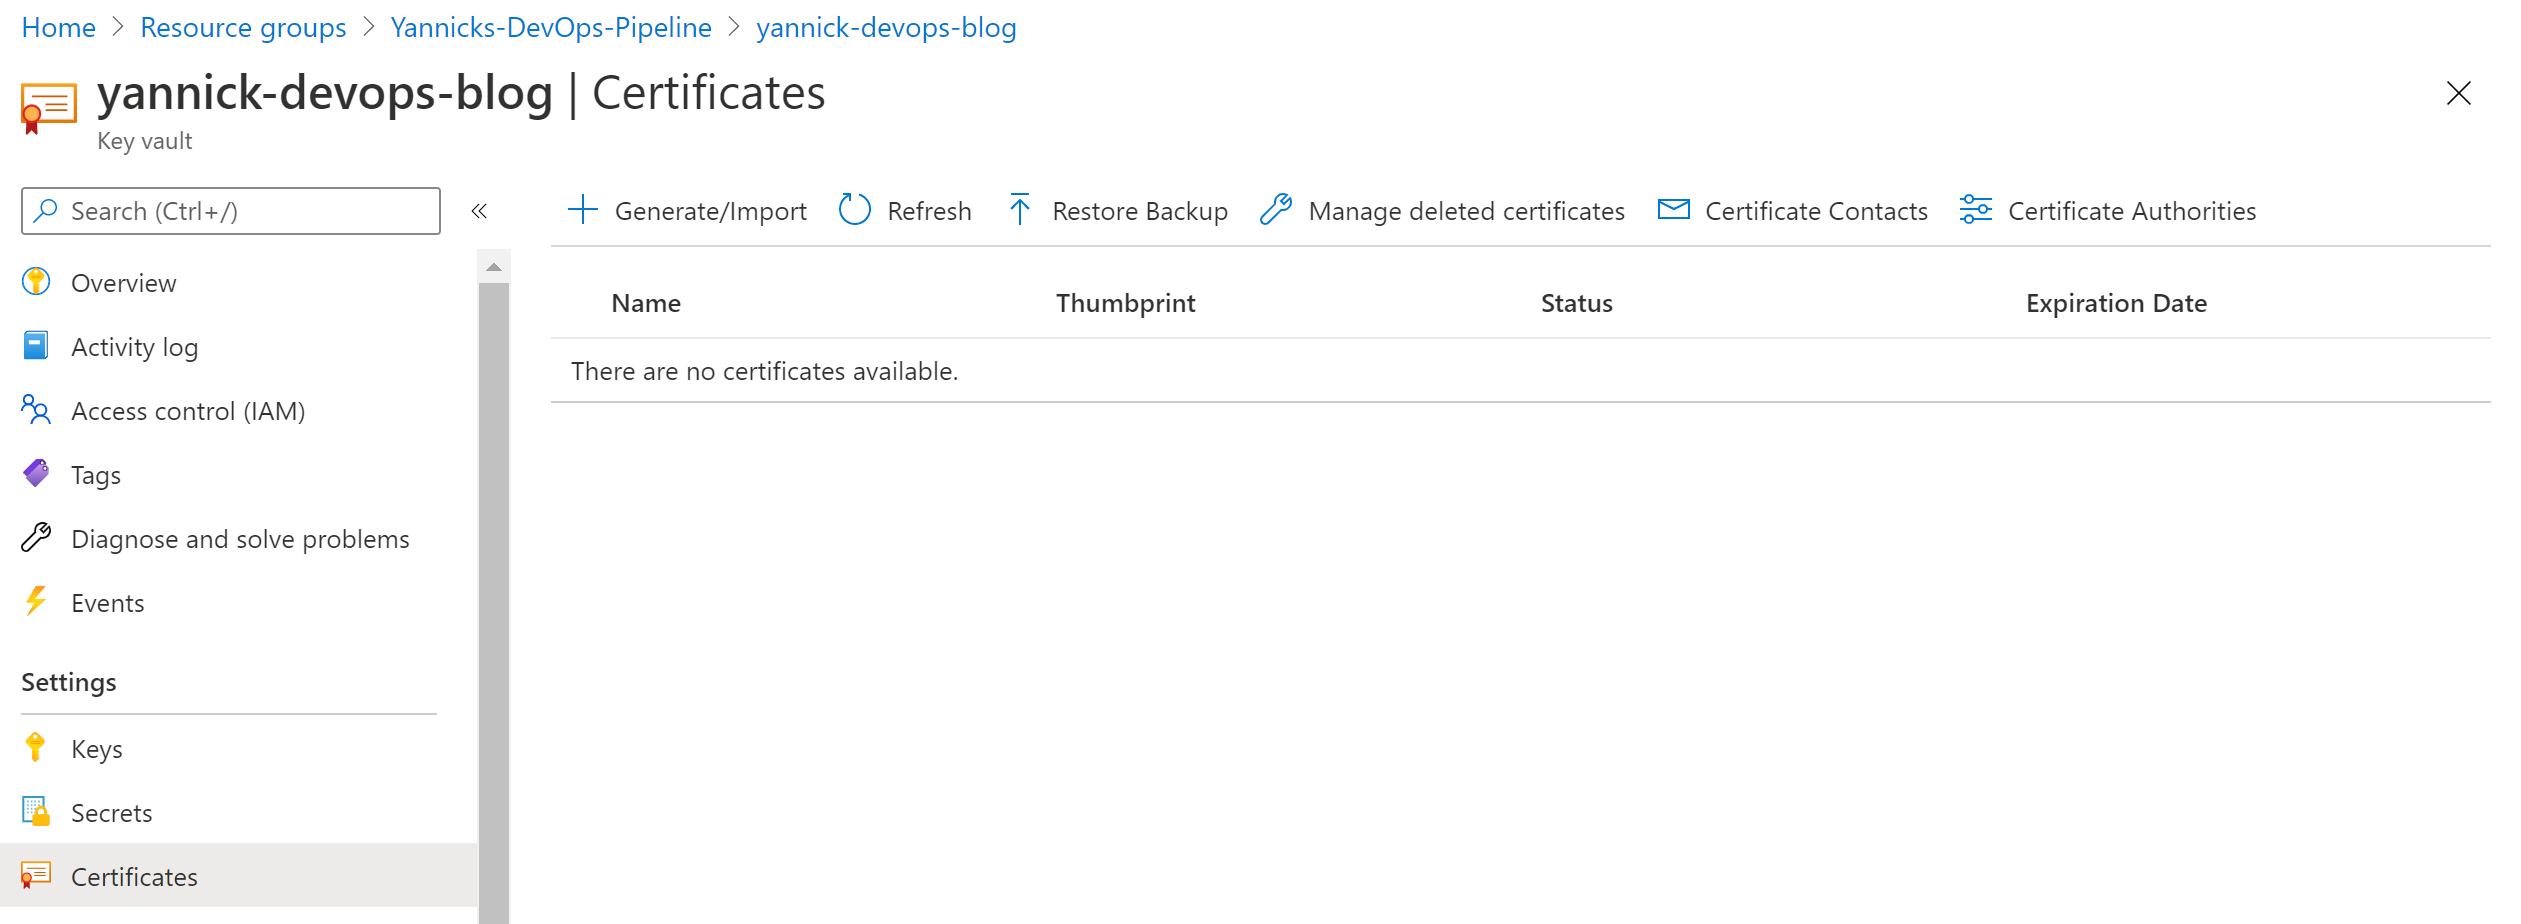Click the Key vault certificate header icon

[x=48, y=107]
